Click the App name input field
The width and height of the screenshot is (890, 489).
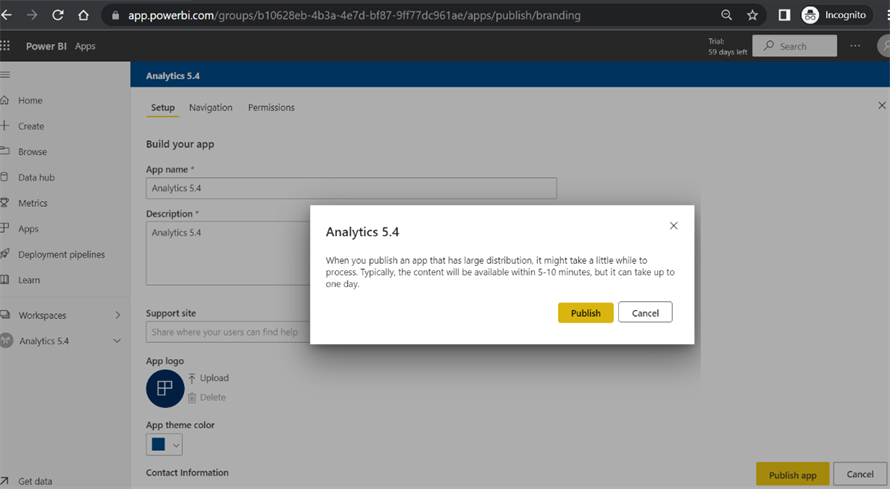coord(351,188)
